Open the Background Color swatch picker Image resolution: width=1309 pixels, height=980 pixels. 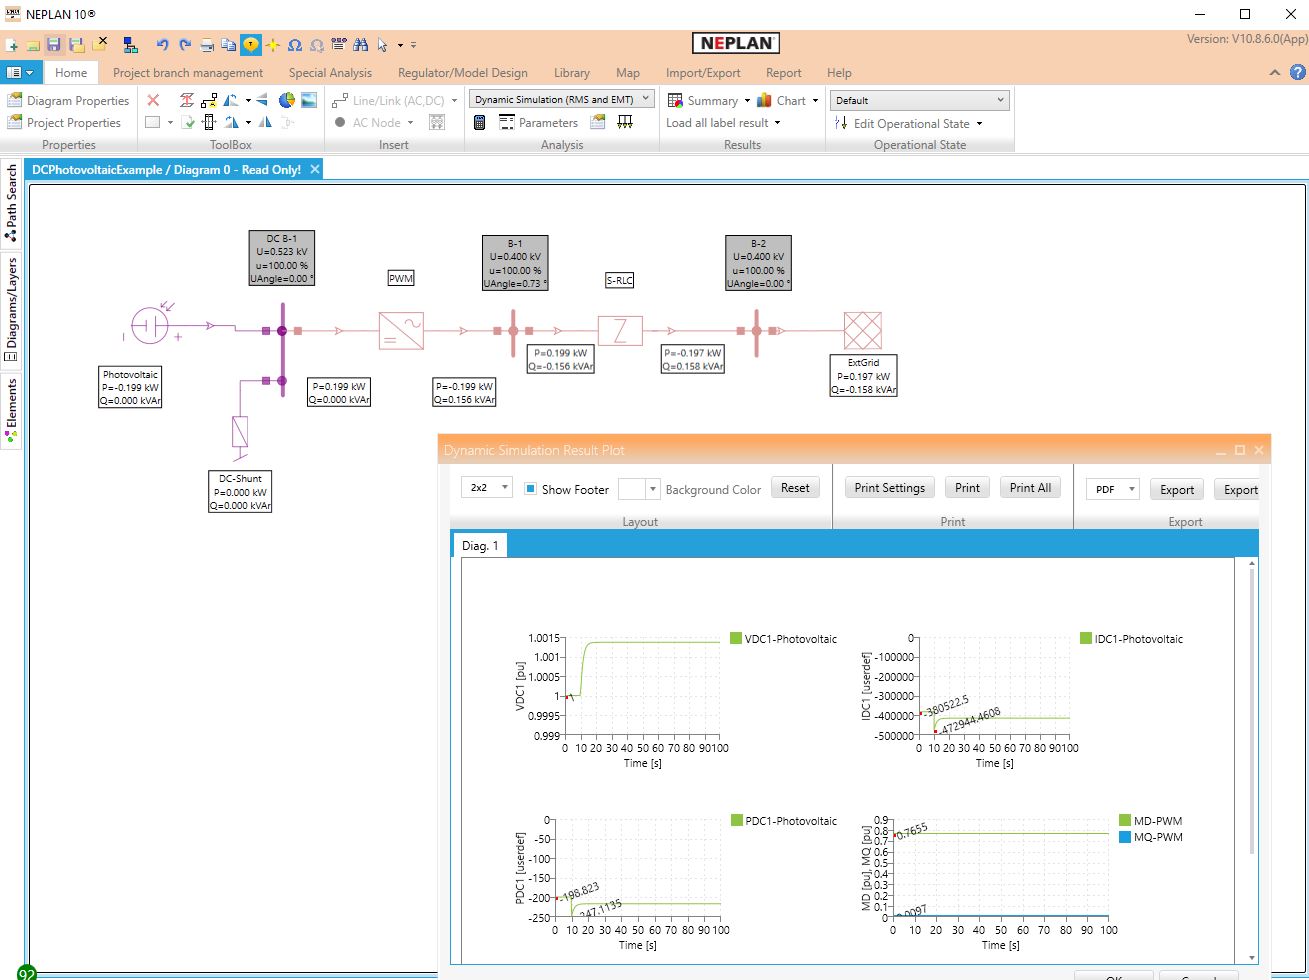(x=639, y=489)
